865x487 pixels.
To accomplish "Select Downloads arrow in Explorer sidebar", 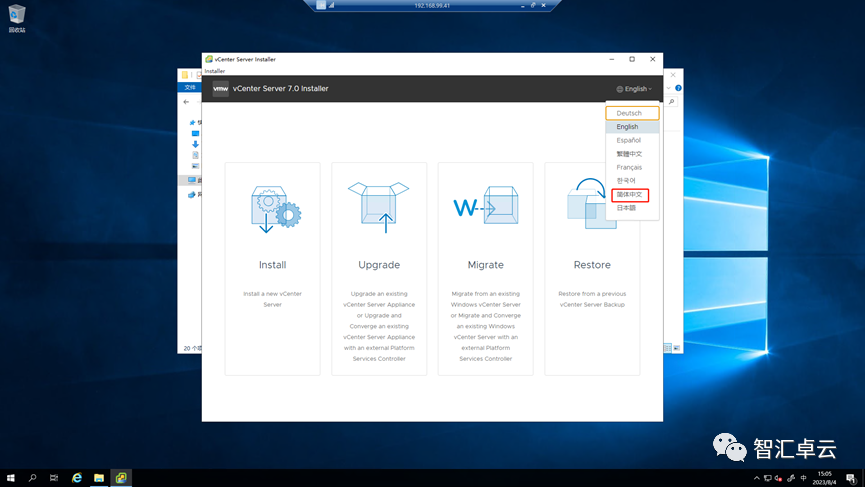I will tap(195, 144).
